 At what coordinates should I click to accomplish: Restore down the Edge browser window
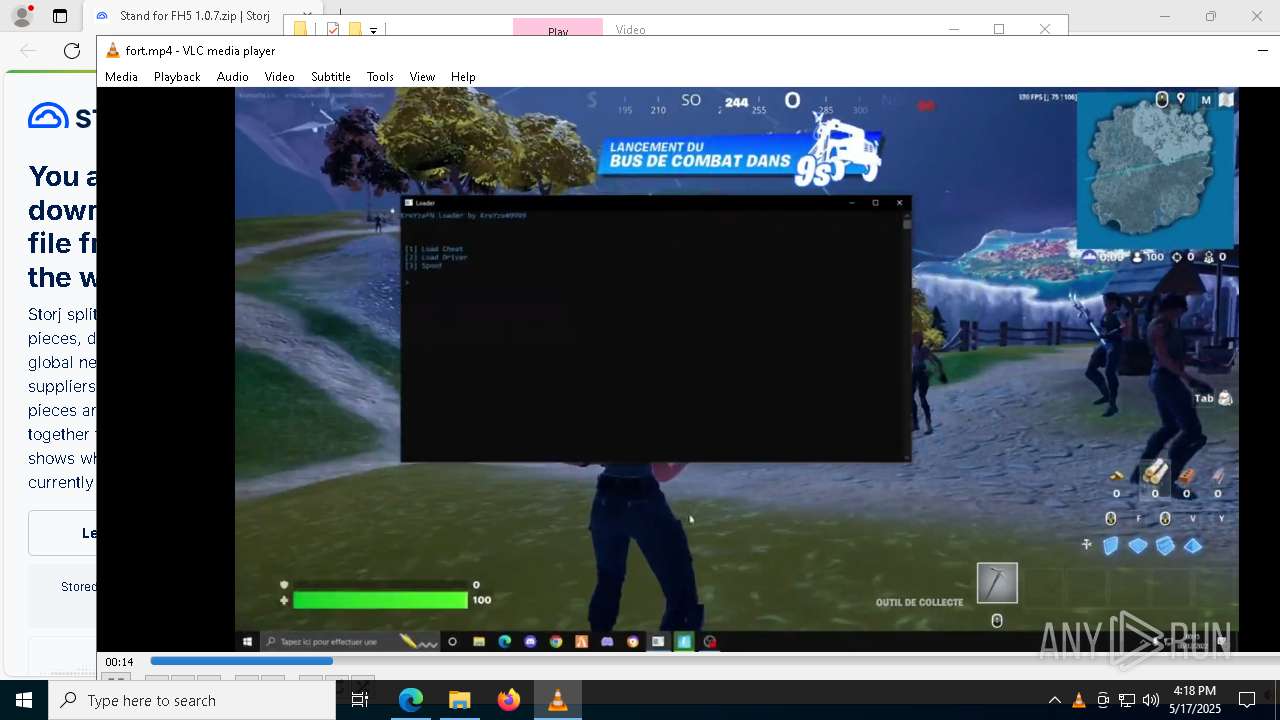tap(1211, 16)
